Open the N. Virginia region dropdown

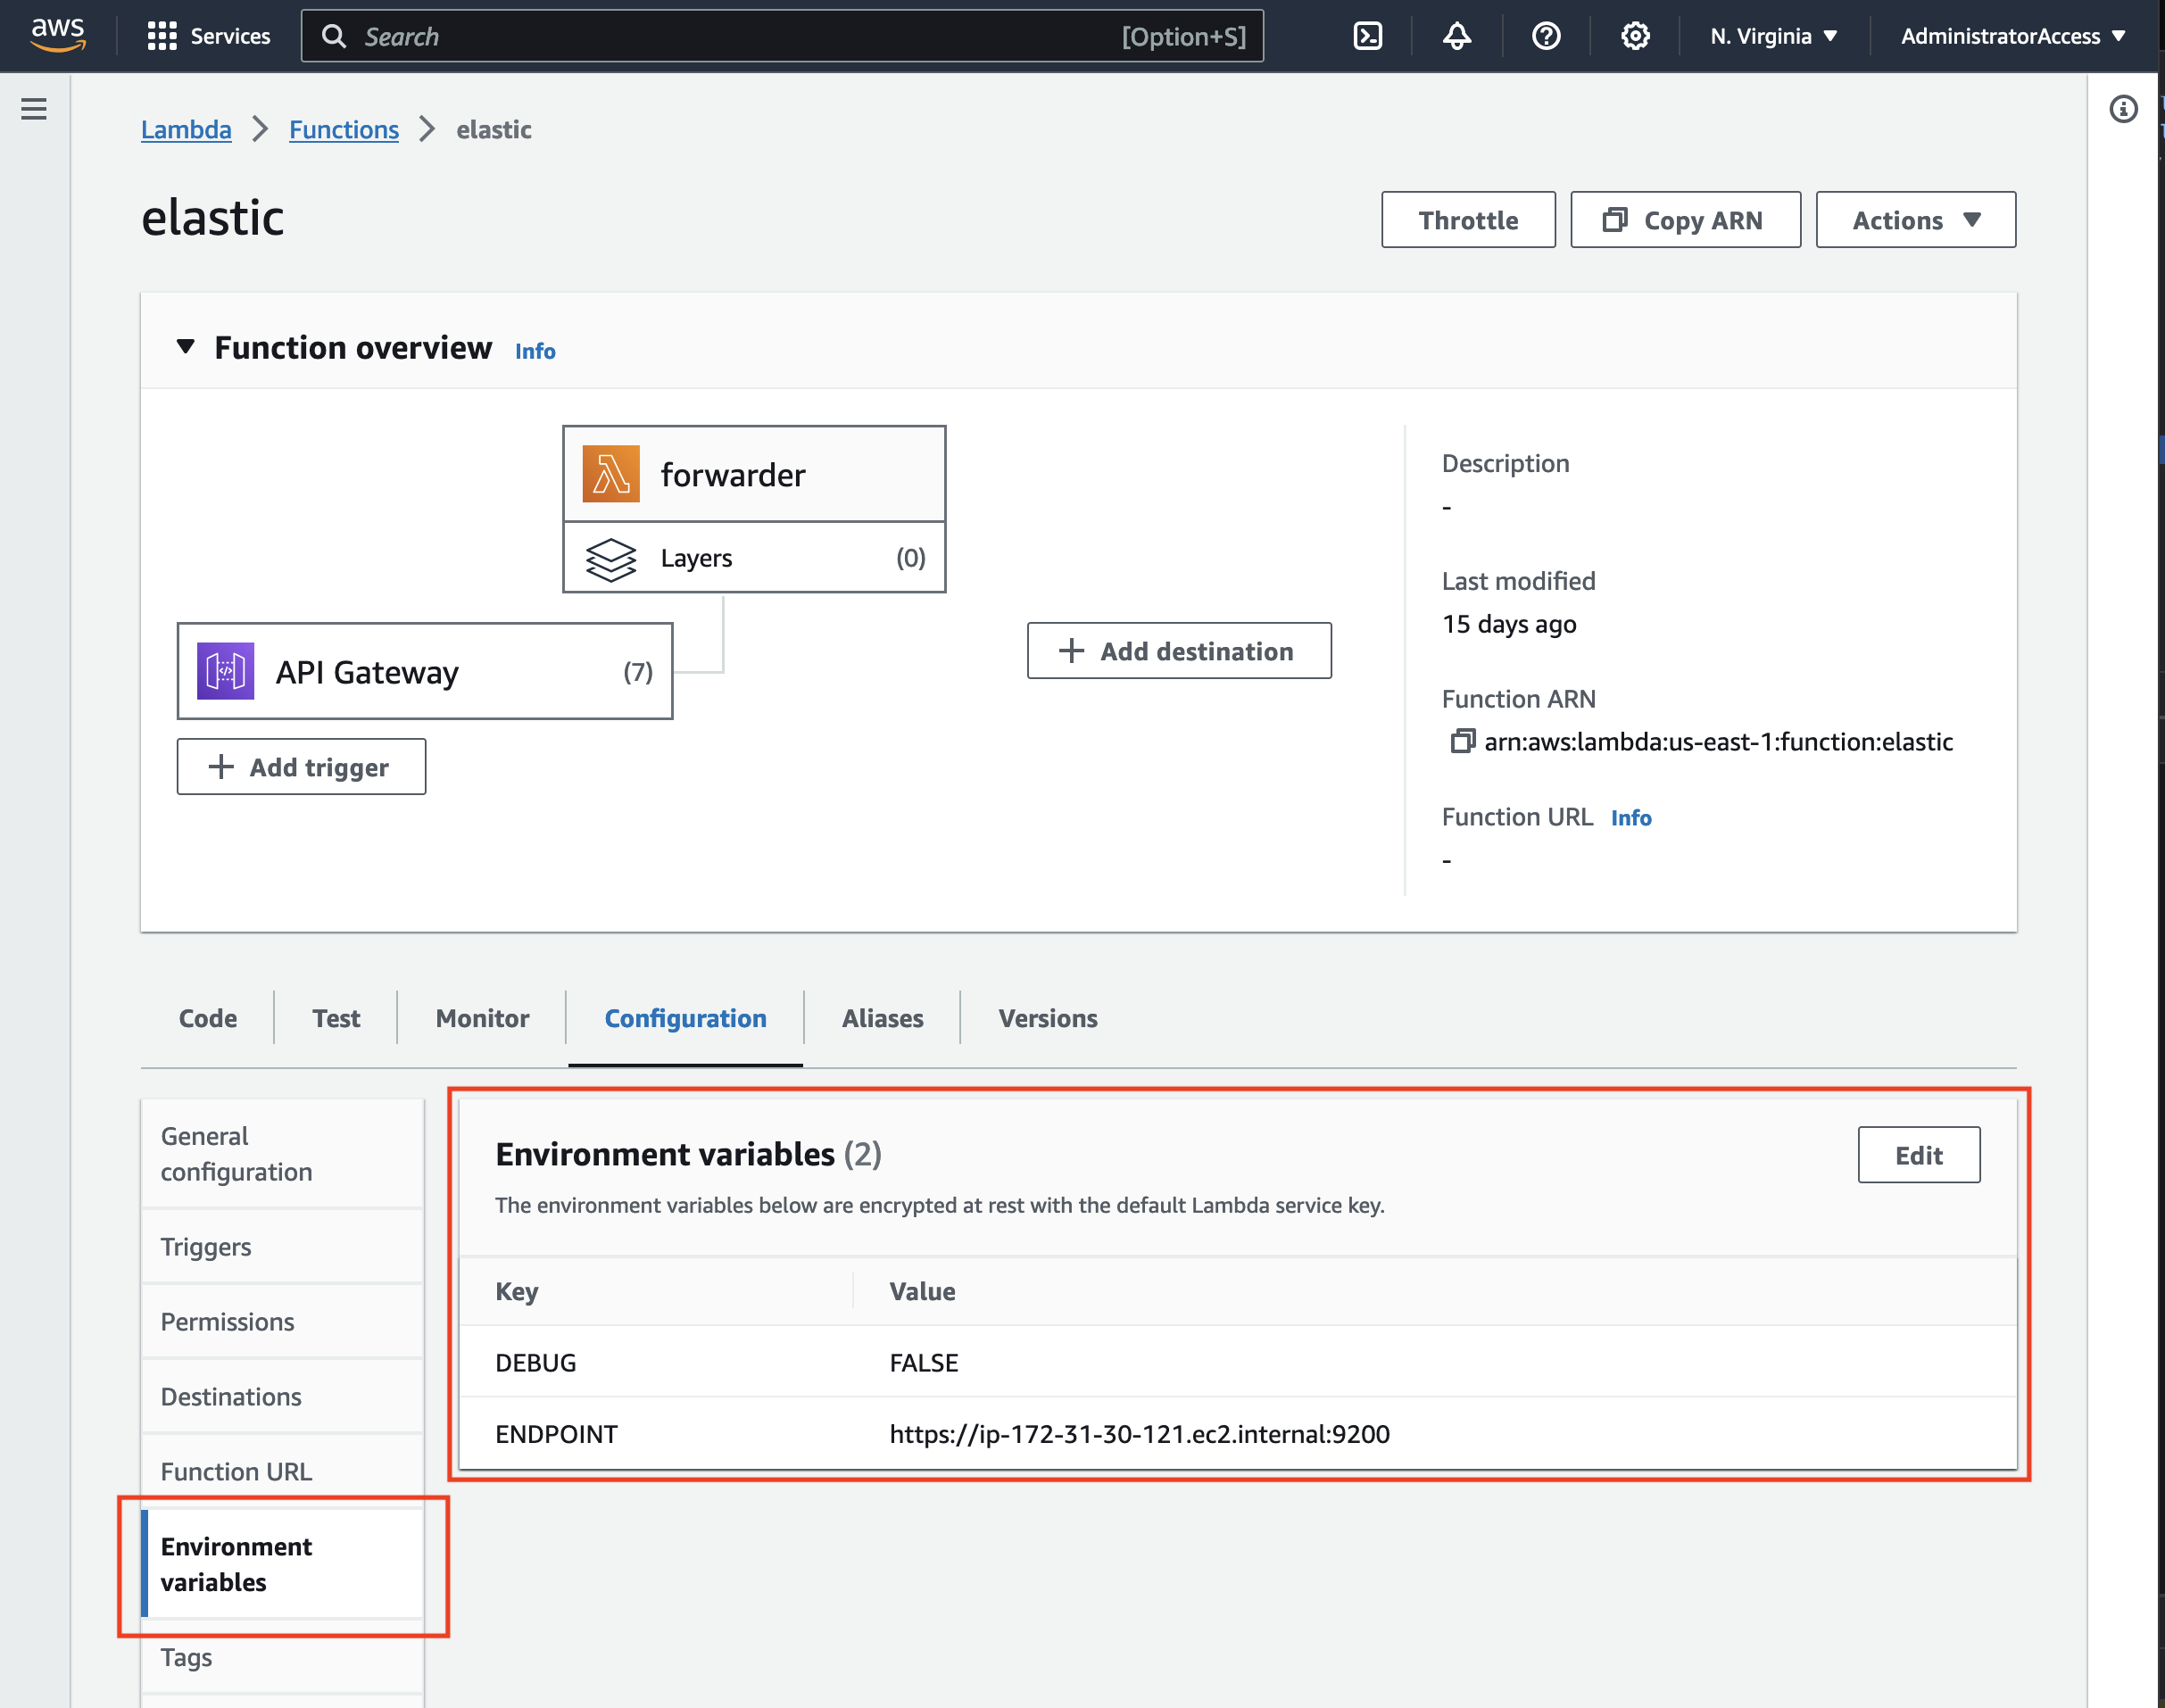point(1773,36)
